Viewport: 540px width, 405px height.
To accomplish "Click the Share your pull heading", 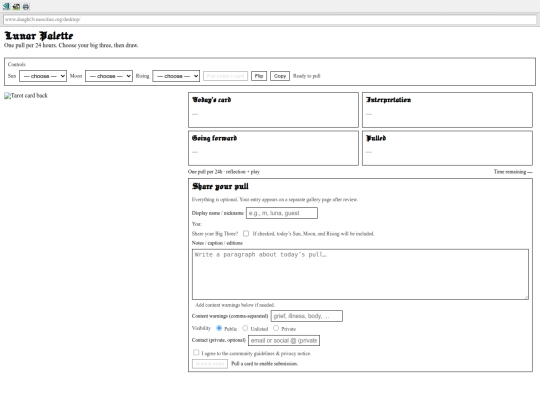I will coord(220,186).
